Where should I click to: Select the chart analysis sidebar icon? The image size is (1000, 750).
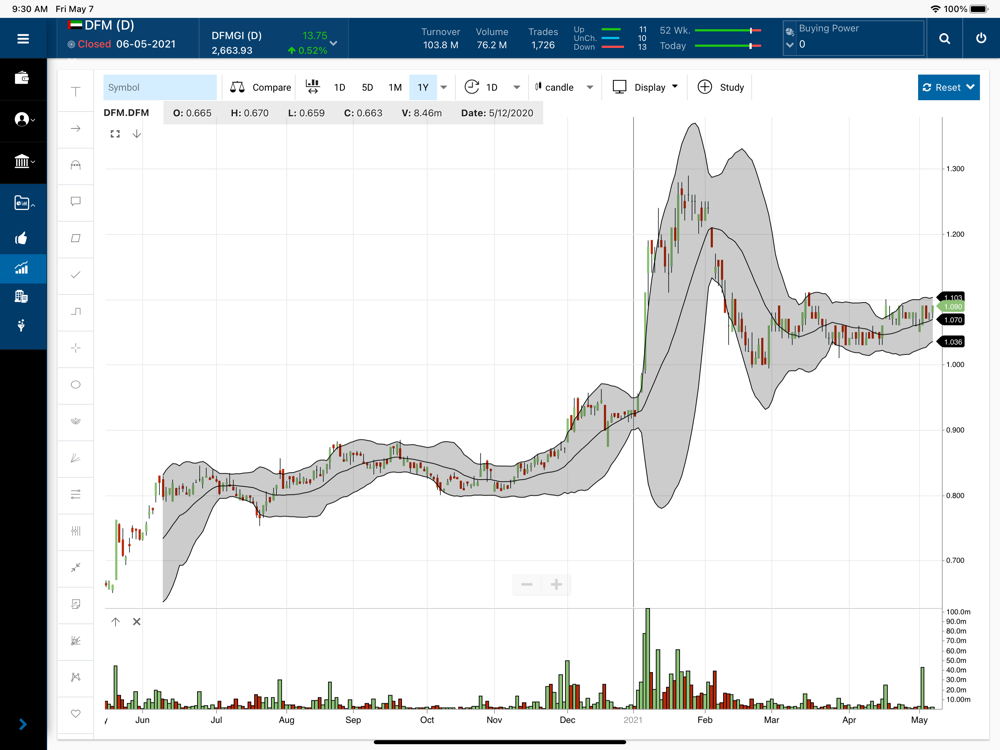pos(22,268)
